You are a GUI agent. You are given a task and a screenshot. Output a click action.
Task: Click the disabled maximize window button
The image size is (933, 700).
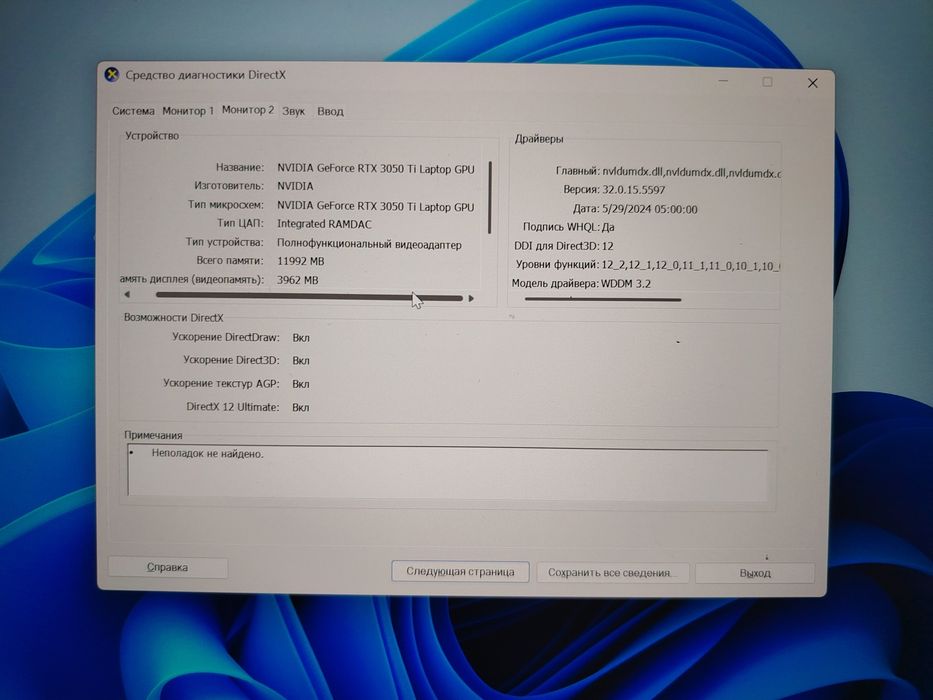point(768,82)
